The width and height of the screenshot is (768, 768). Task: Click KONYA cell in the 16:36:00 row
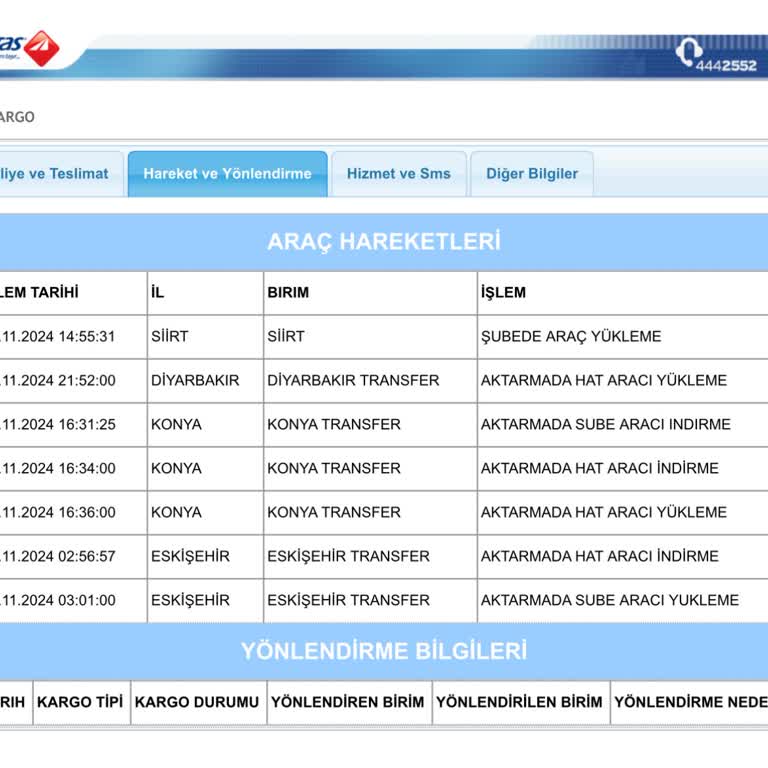[205, 513]
